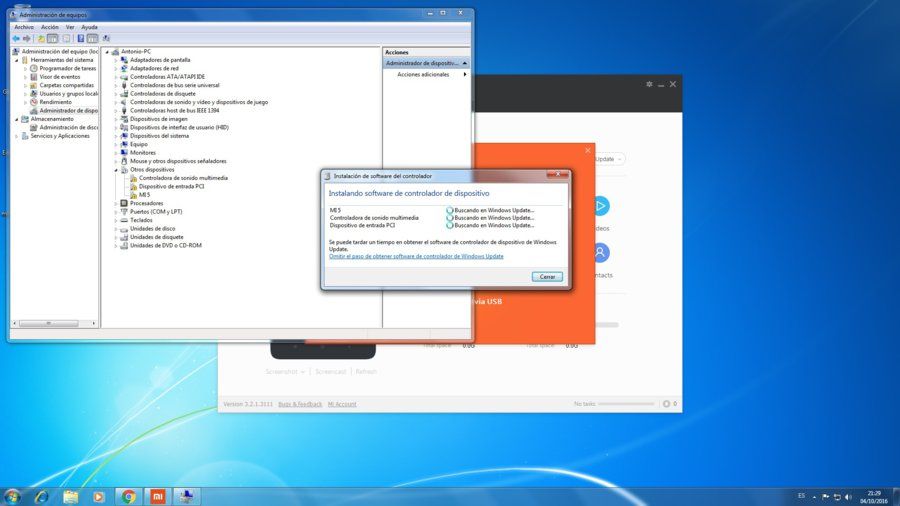Click the Procesadores chip icon
This screenshot has width=900, height=506.
point(124,203)
